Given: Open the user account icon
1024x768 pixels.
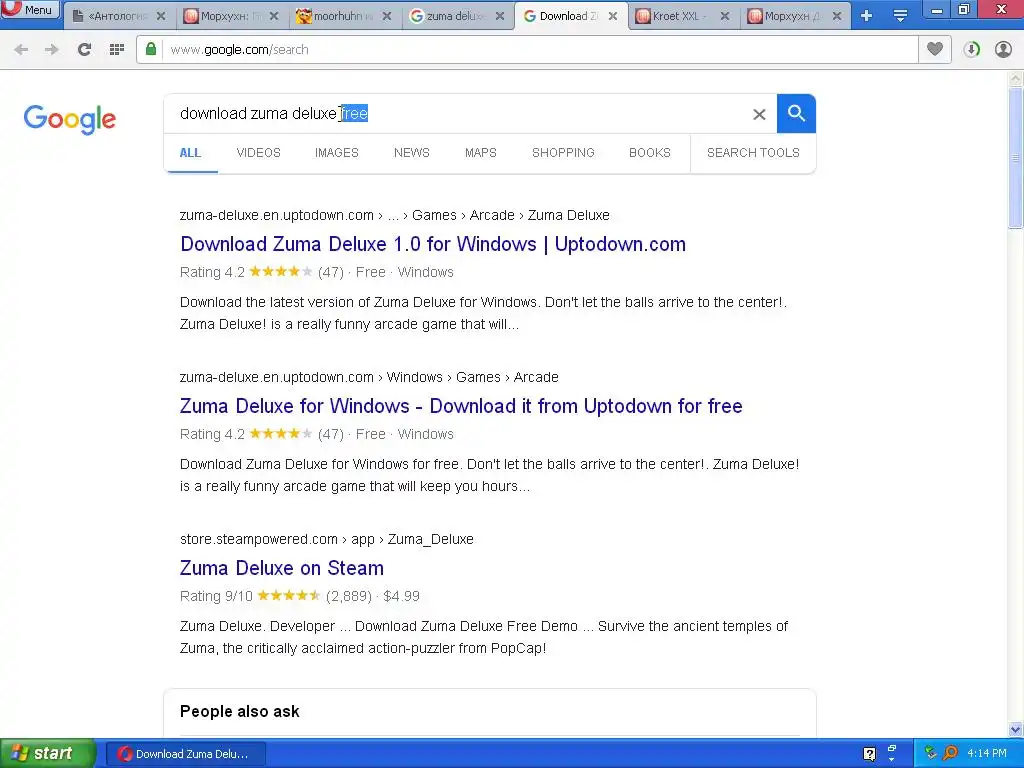Looking at the screenshot, I should [1003, 50].
